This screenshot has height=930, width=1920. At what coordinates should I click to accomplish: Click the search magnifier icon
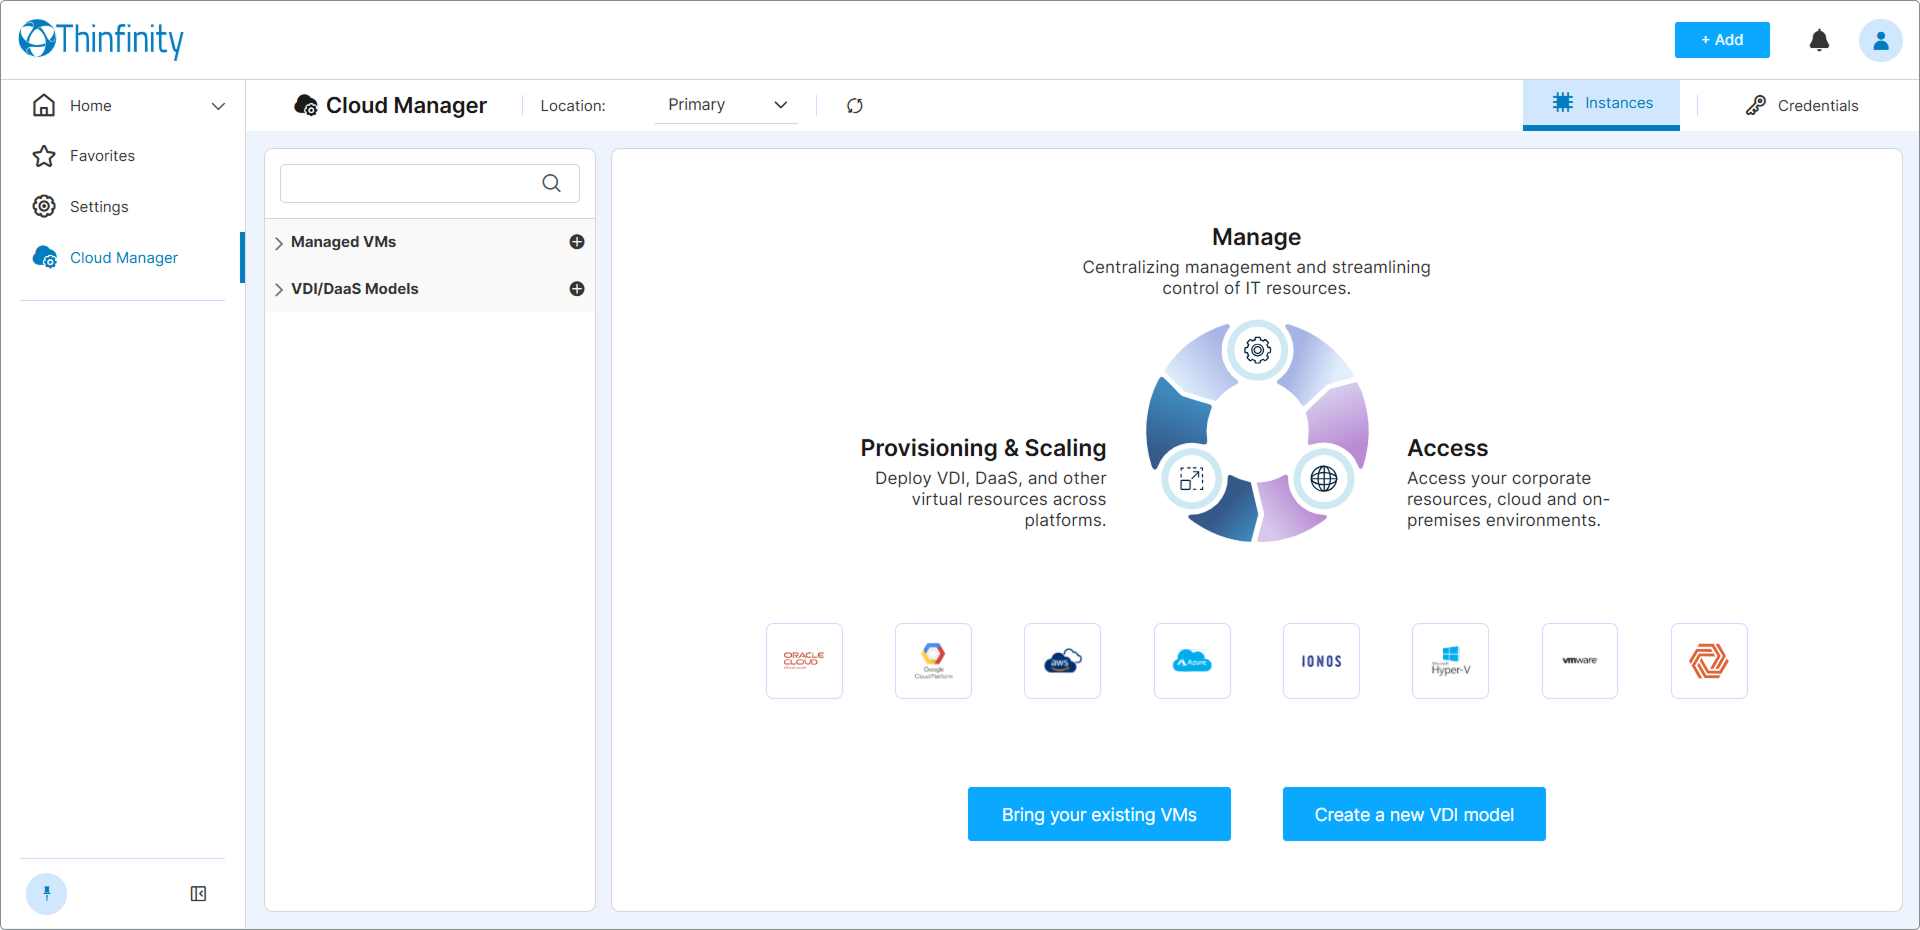coord(551,183)
